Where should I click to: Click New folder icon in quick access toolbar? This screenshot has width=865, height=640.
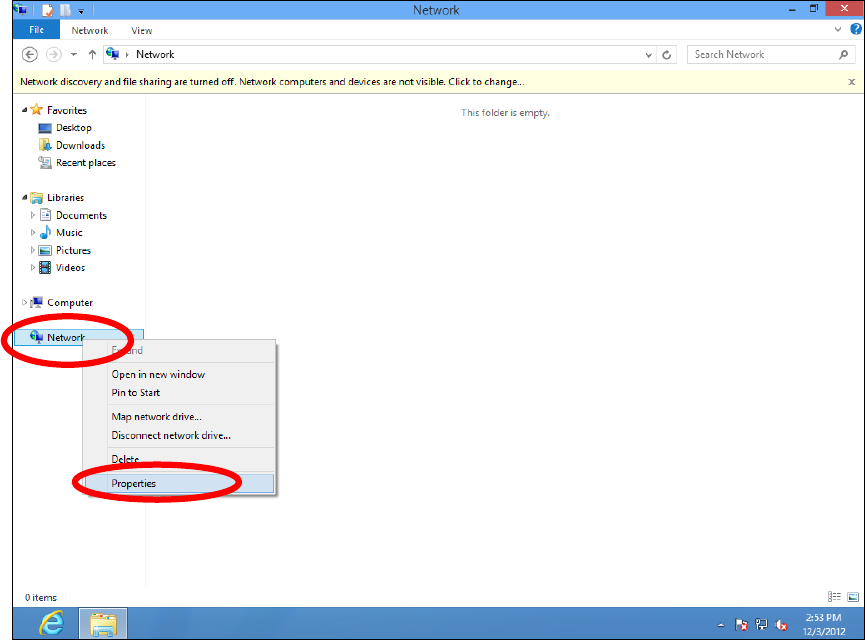[66, 10]
